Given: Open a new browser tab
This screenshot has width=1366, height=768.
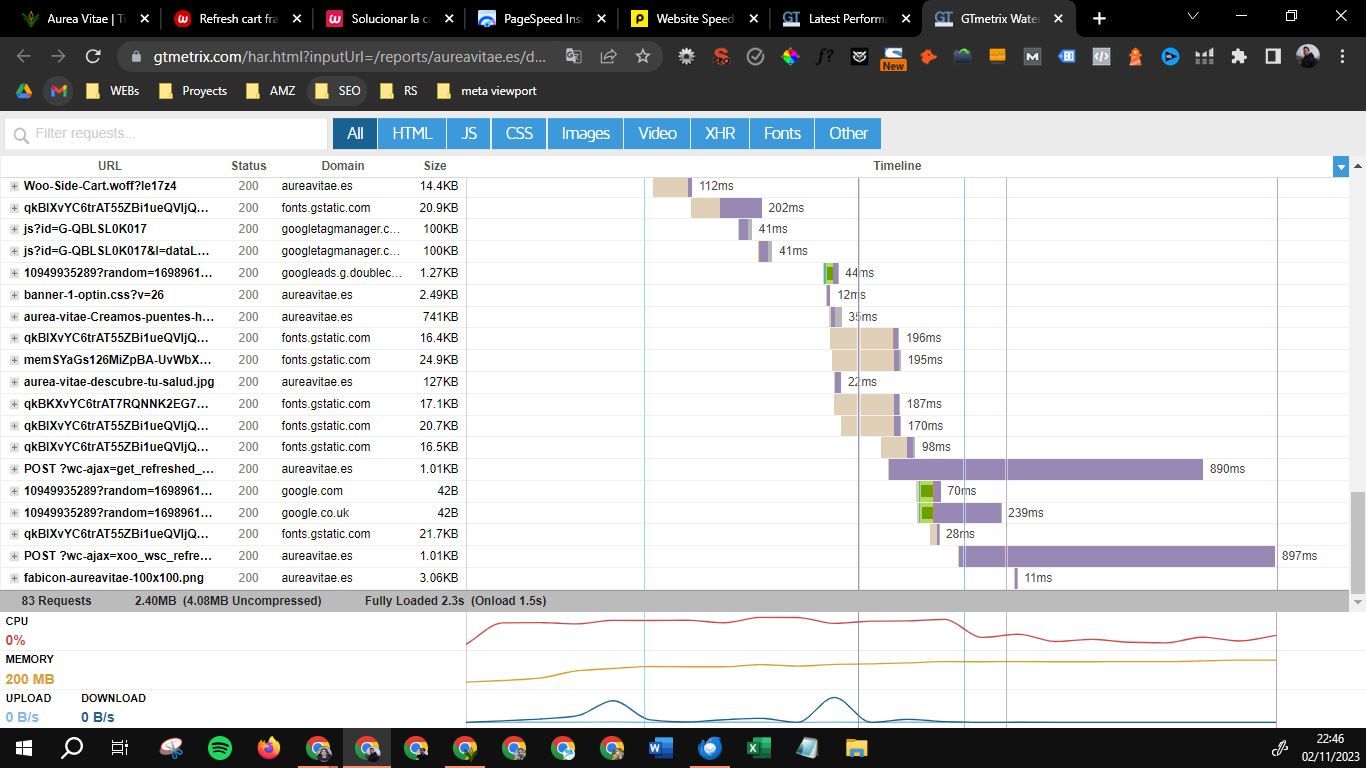Looking at the screenshot, I should [x=1099, y=18].
